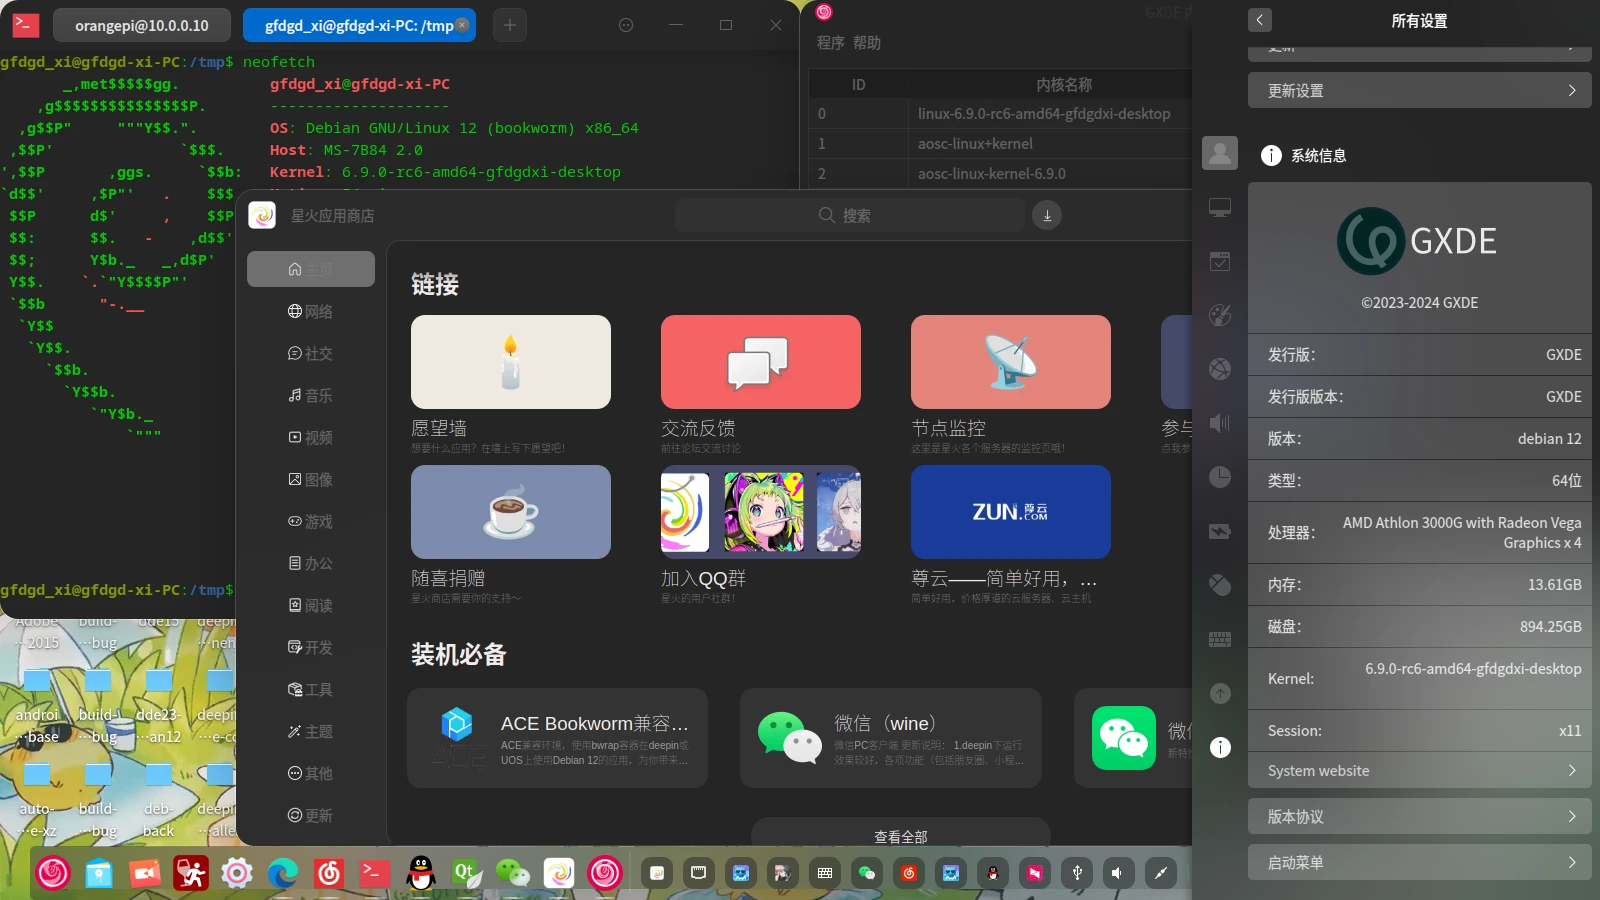
Task: Go back with settings back arrow
Action: 1260,20
